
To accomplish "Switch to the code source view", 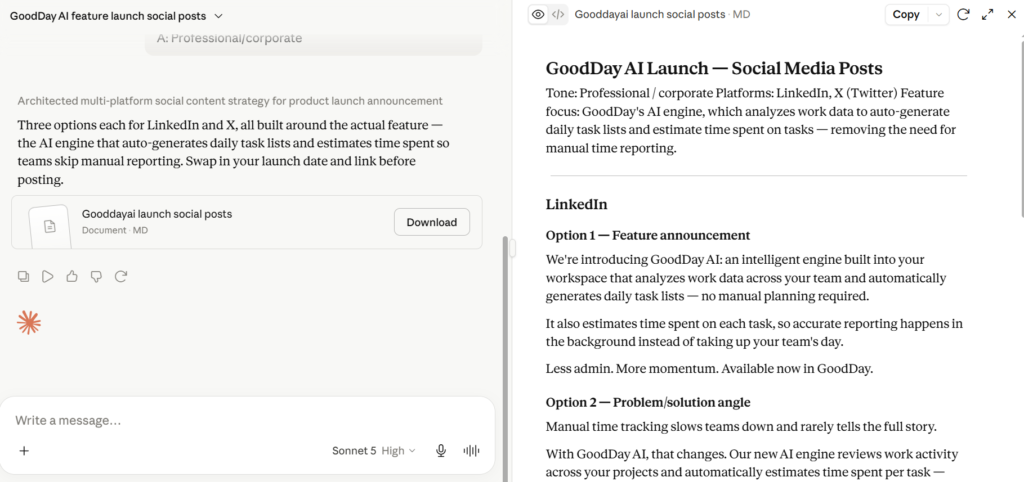I will (x=558, y=14).
